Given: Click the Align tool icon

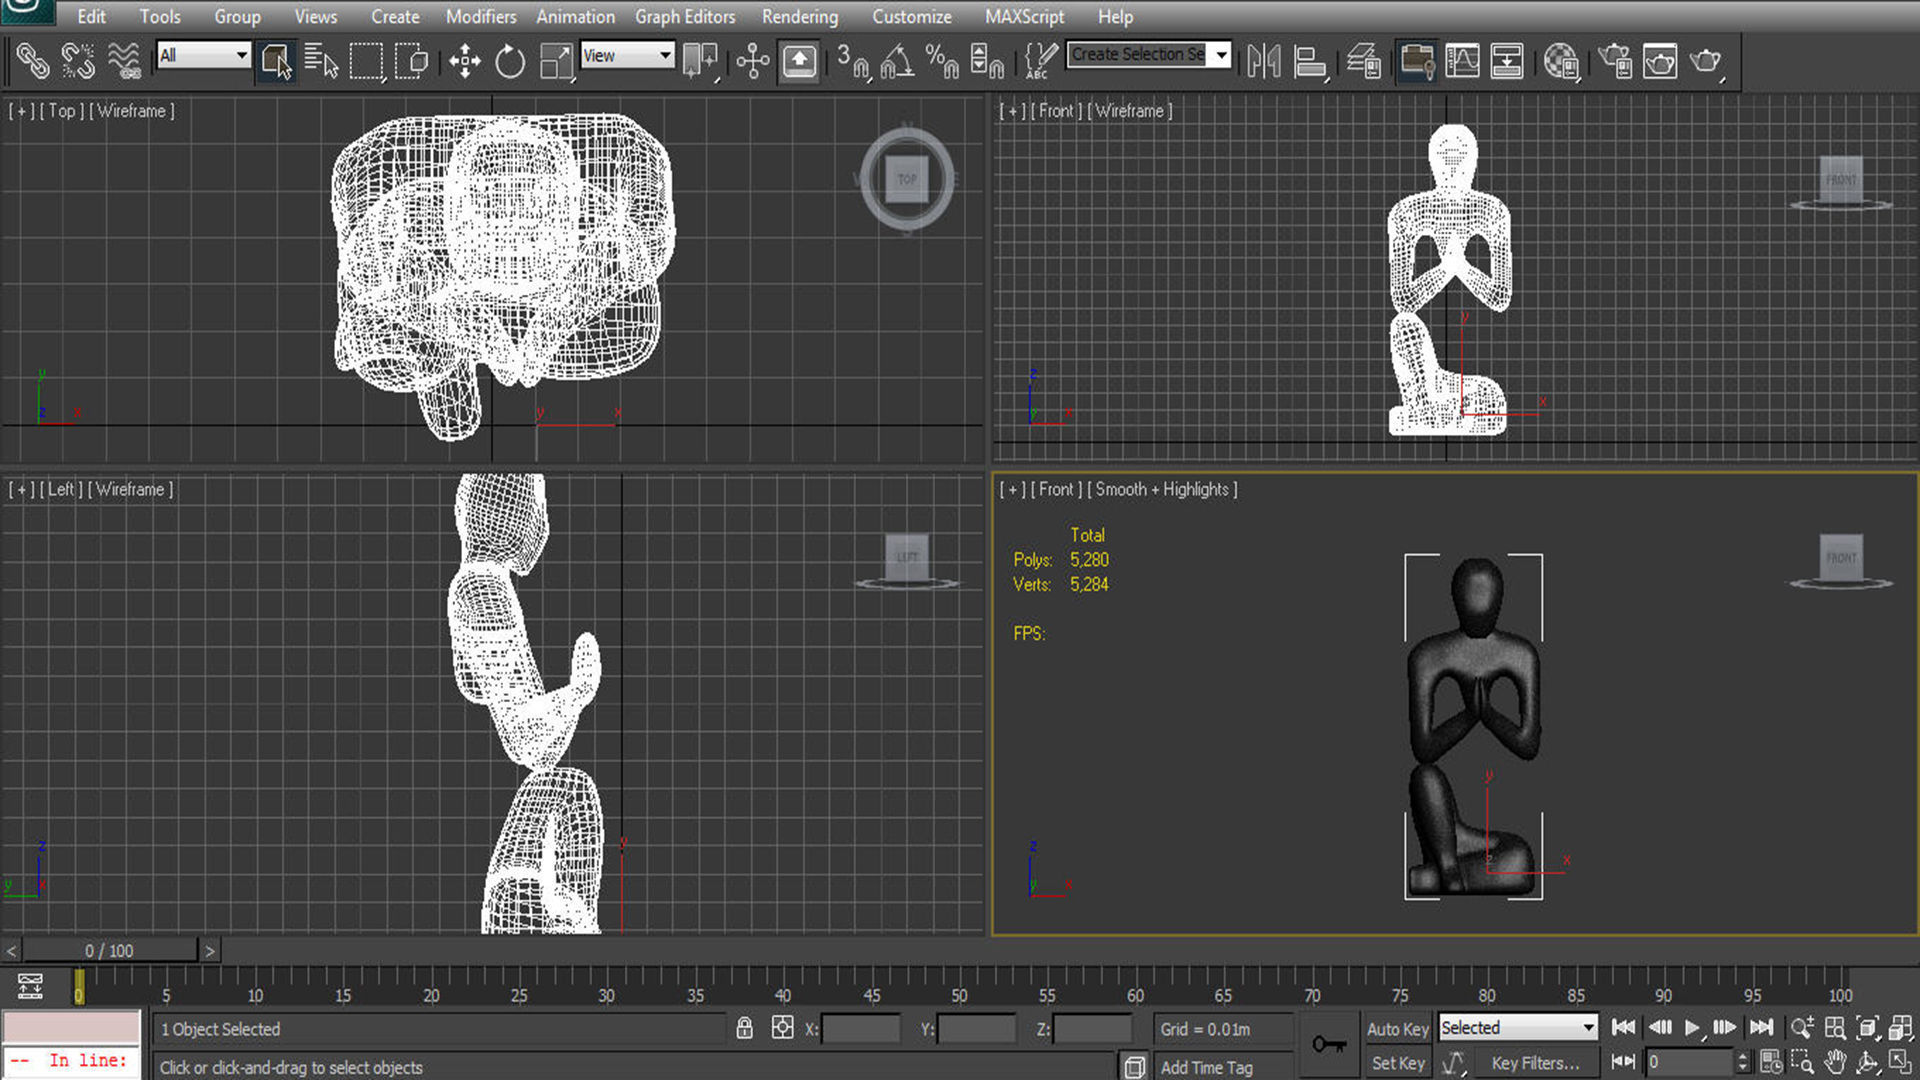Looking at the screenshot, I should pos(1310,61).
